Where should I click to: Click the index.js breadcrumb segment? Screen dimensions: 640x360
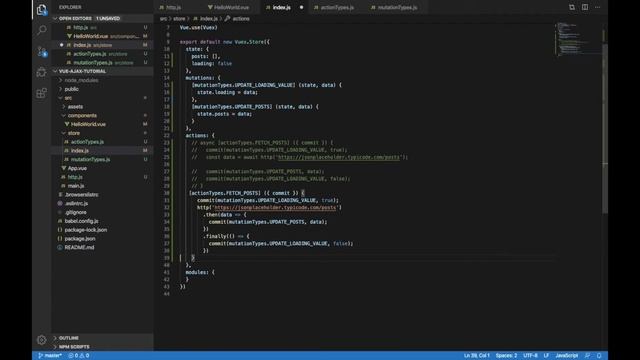click(x=205, y=19)
